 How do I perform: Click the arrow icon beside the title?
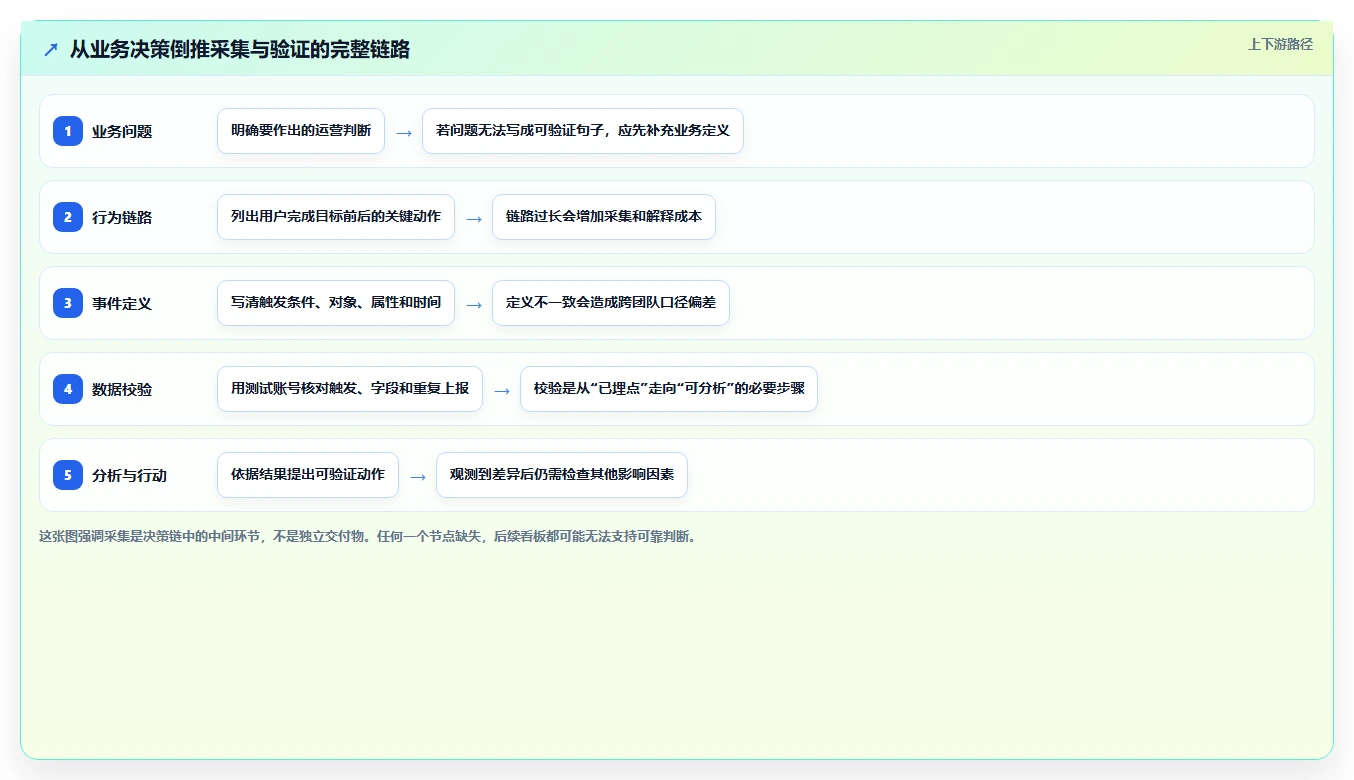50,49
